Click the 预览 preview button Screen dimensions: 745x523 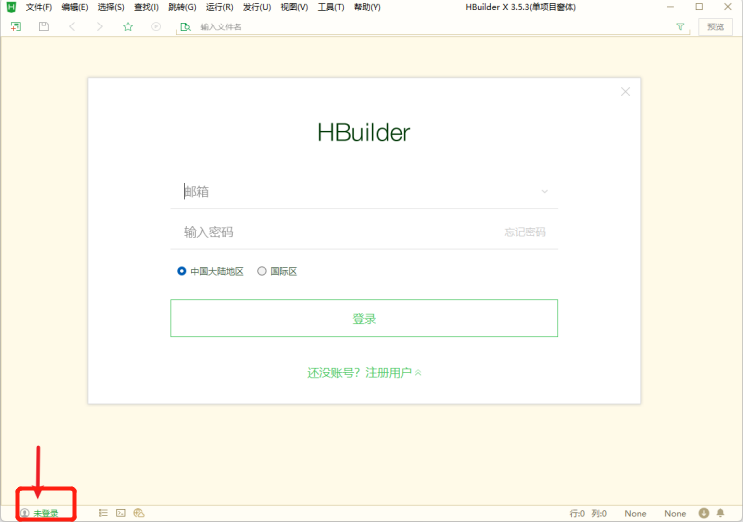(x=716, y=27)
